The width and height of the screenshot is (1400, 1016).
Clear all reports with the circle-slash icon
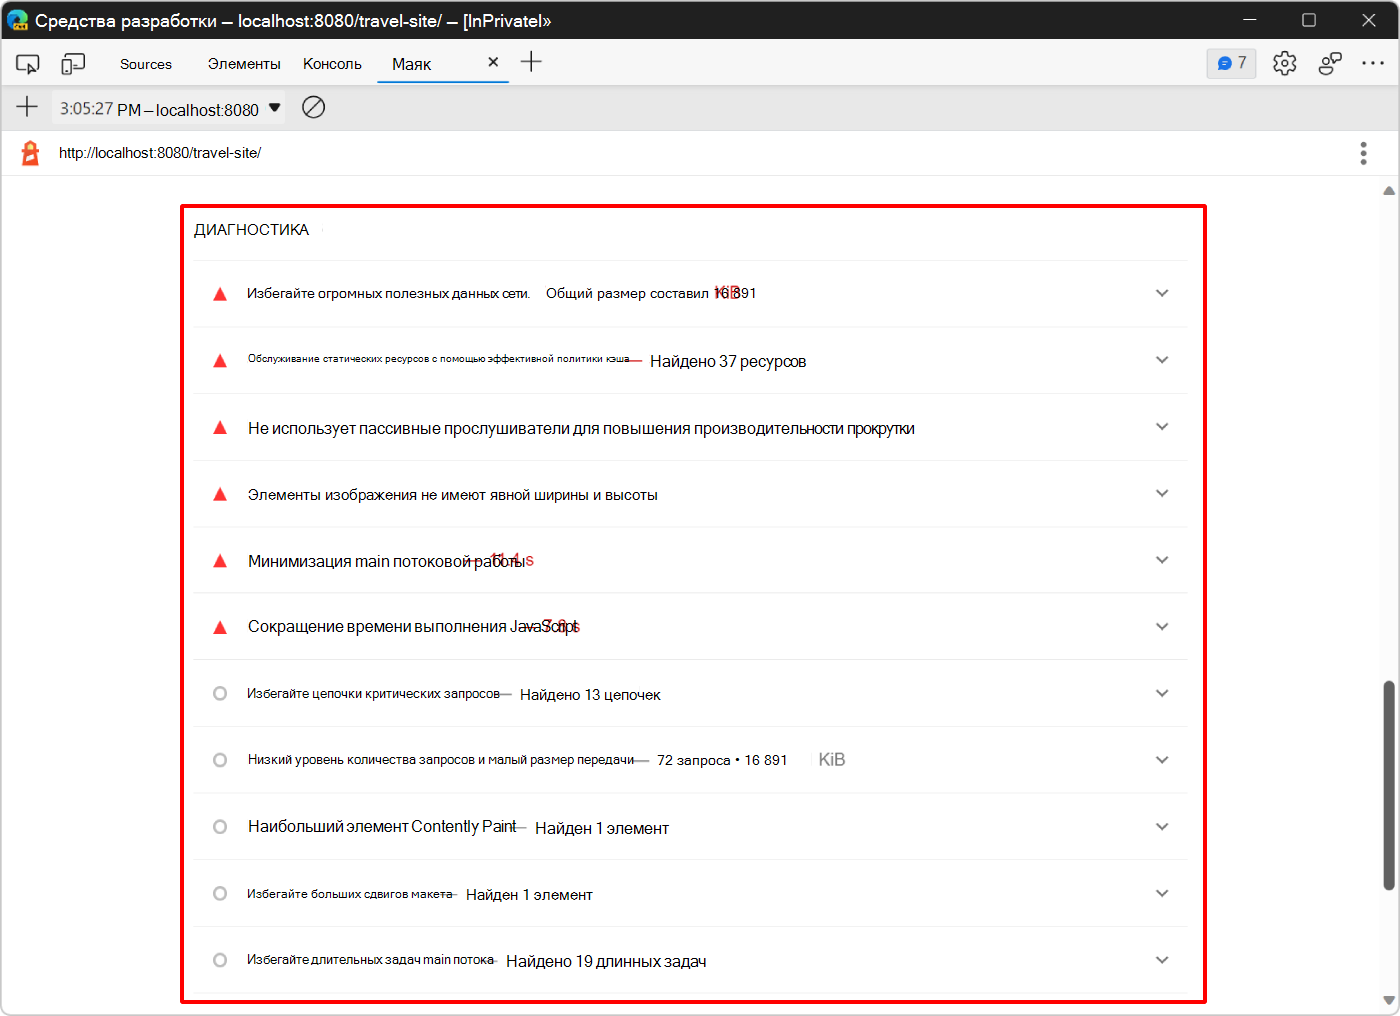click(313, 107)
